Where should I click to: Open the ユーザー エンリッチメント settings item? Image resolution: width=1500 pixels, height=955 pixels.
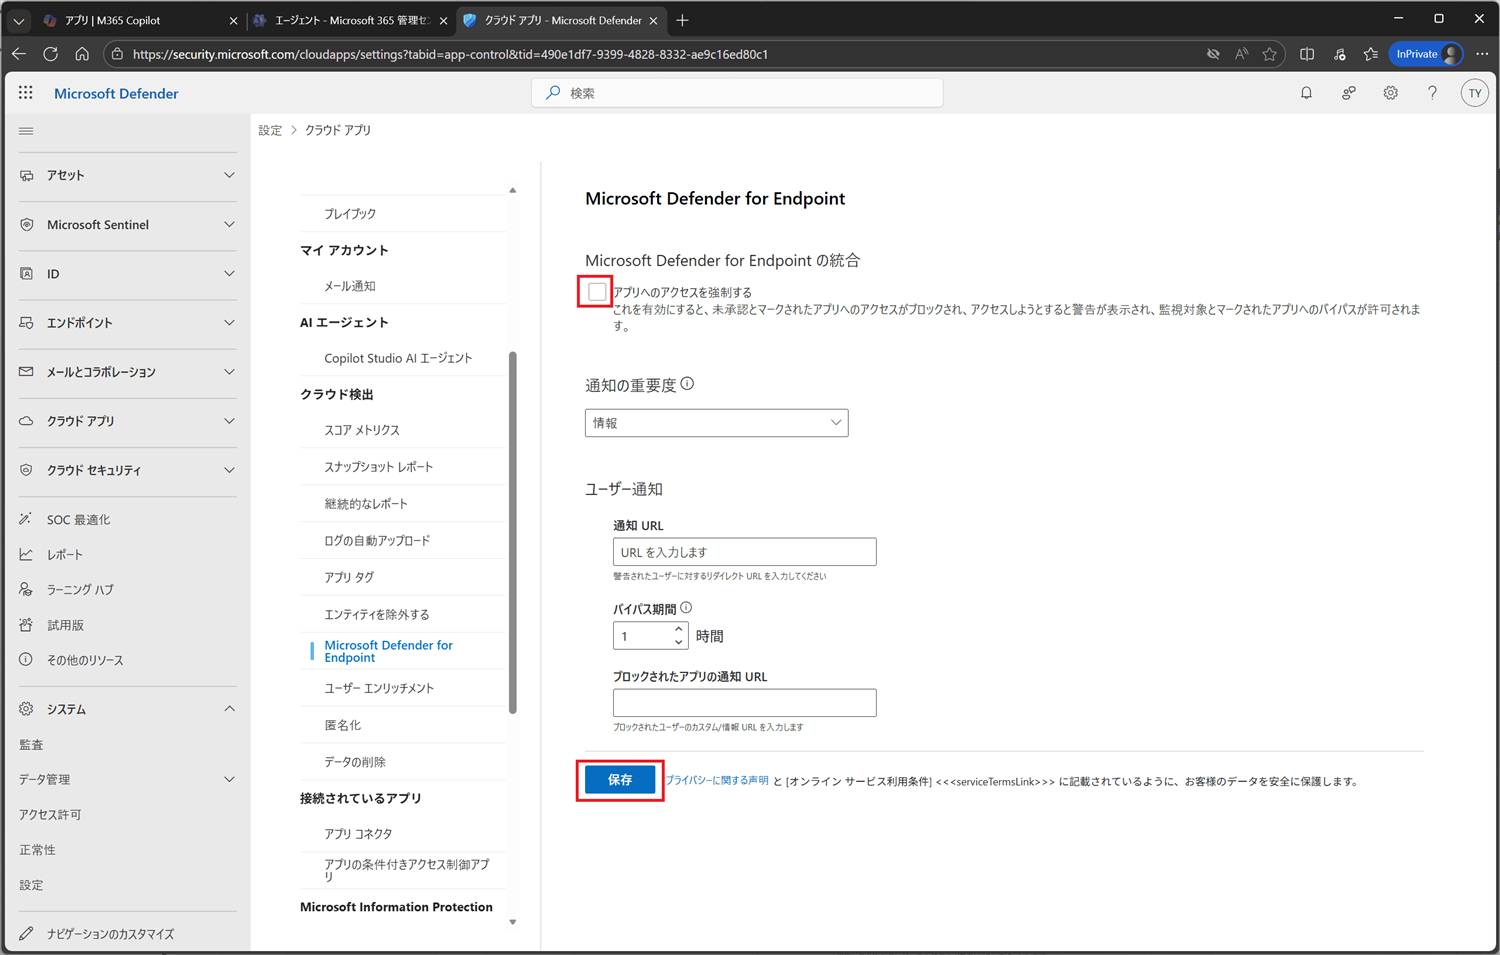379,688
